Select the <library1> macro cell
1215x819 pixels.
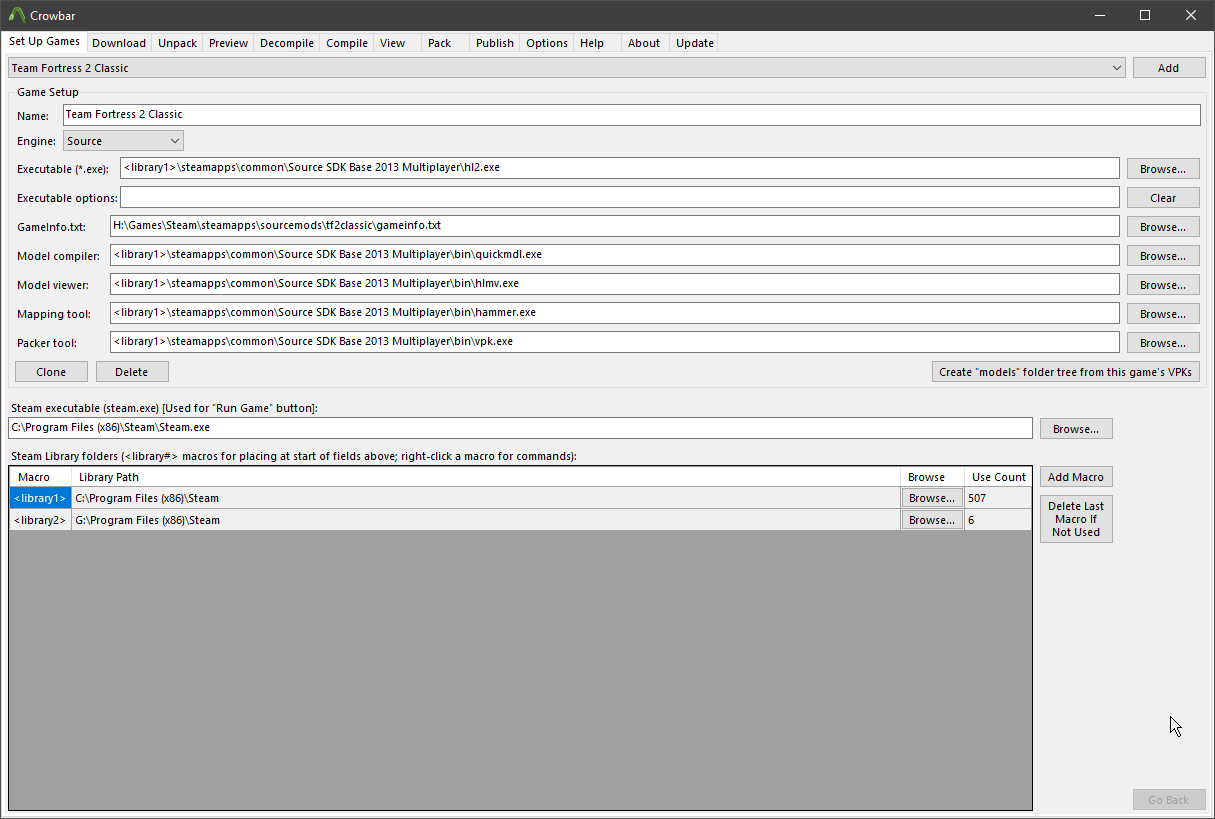click(40, 498)
